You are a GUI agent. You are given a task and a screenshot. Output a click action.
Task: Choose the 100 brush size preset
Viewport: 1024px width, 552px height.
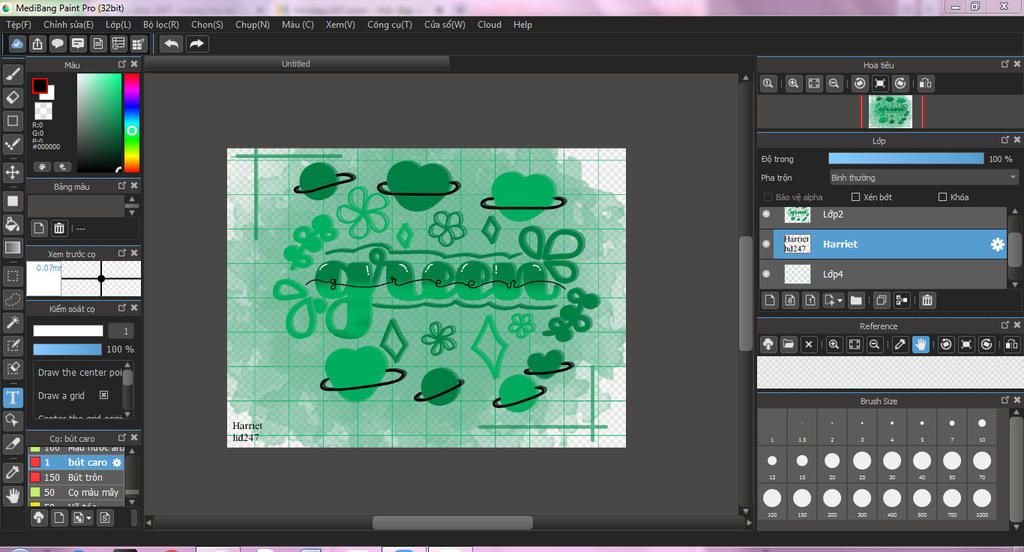tap(772, 501)
